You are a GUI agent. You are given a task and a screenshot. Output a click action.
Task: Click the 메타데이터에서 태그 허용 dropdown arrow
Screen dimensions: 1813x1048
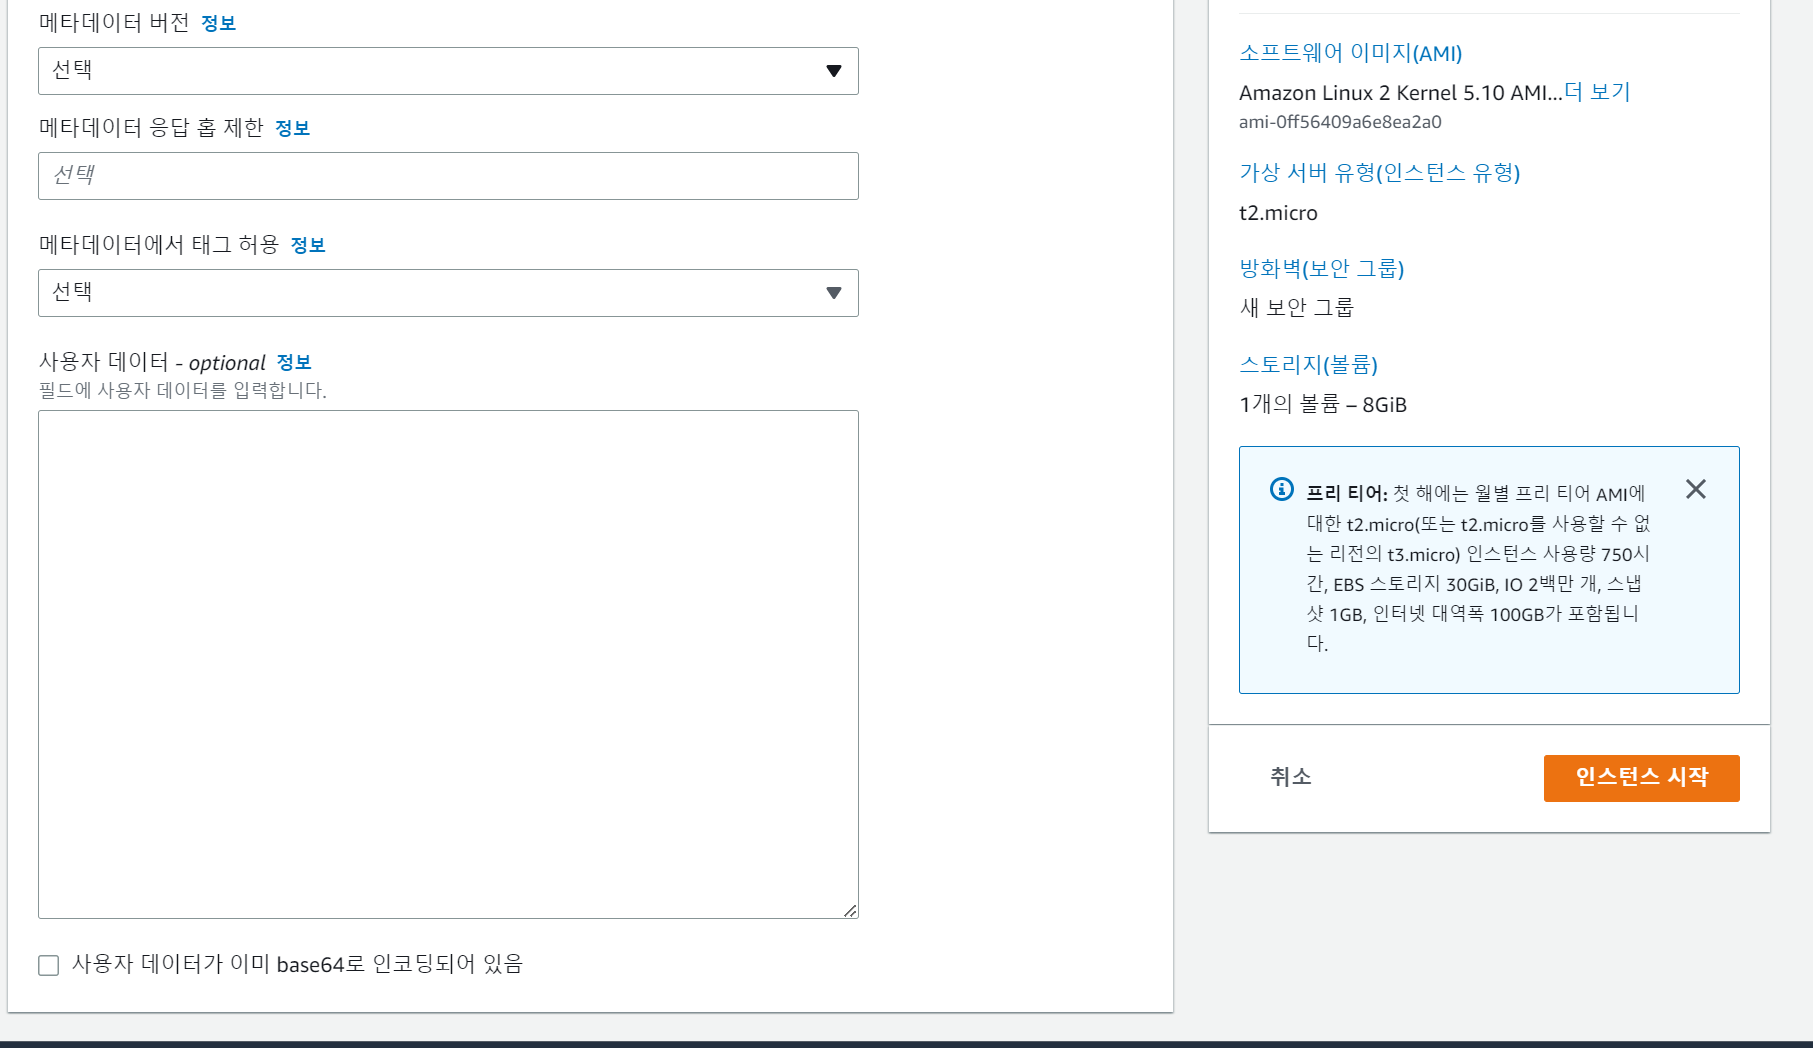tap(834, 293)
